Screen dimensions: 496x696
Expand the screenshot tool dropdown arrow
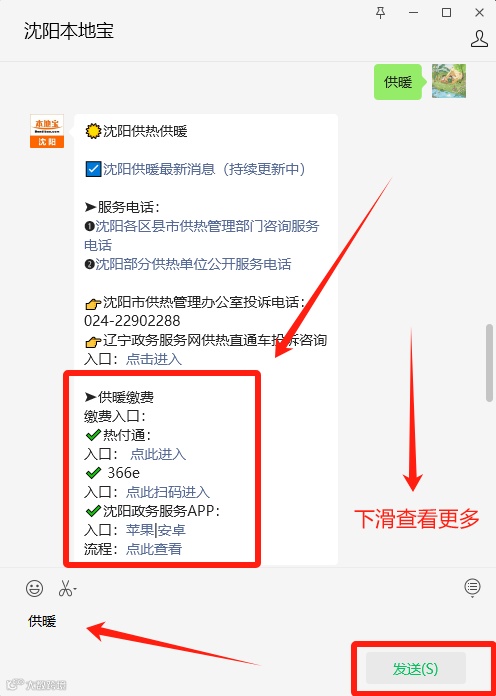(75, 589)
